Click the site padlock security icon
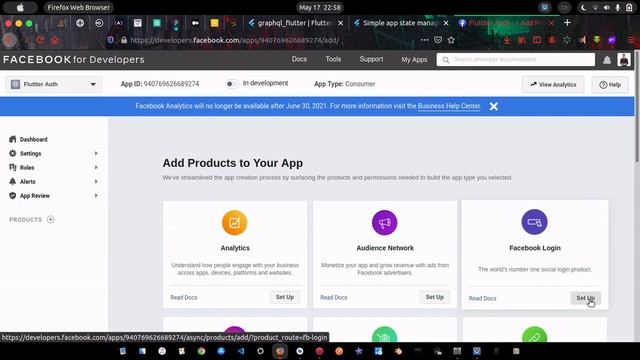 [124, 40]
